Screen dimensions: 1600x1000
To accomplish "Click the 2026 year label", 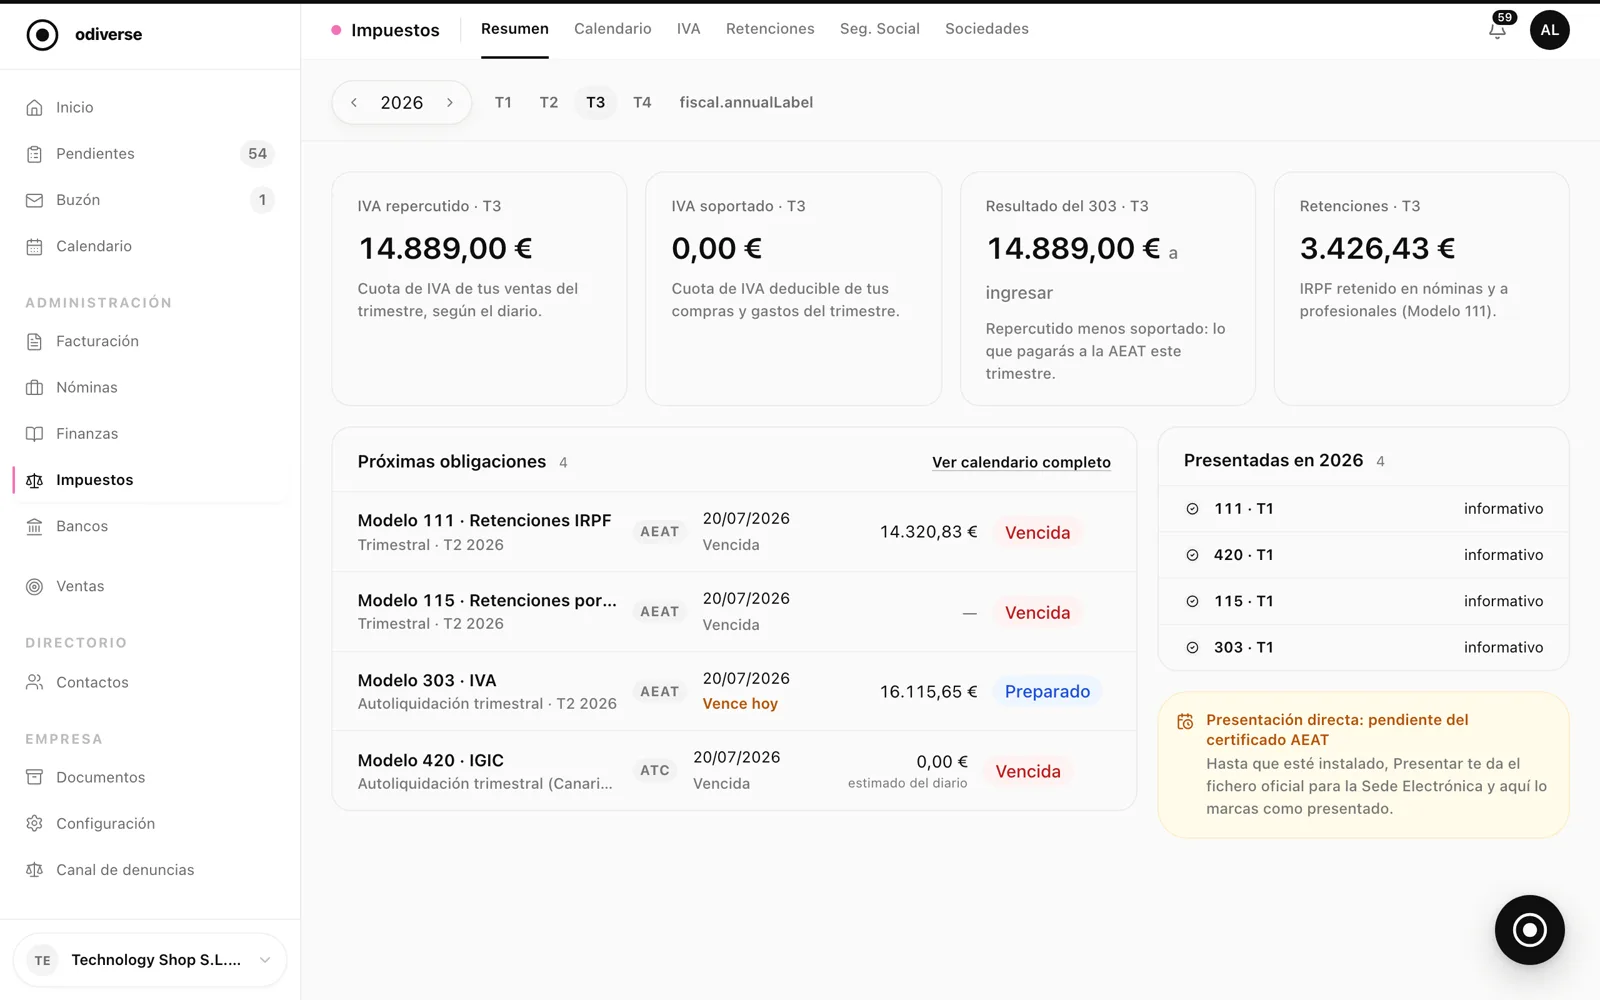I will (402, 103).
